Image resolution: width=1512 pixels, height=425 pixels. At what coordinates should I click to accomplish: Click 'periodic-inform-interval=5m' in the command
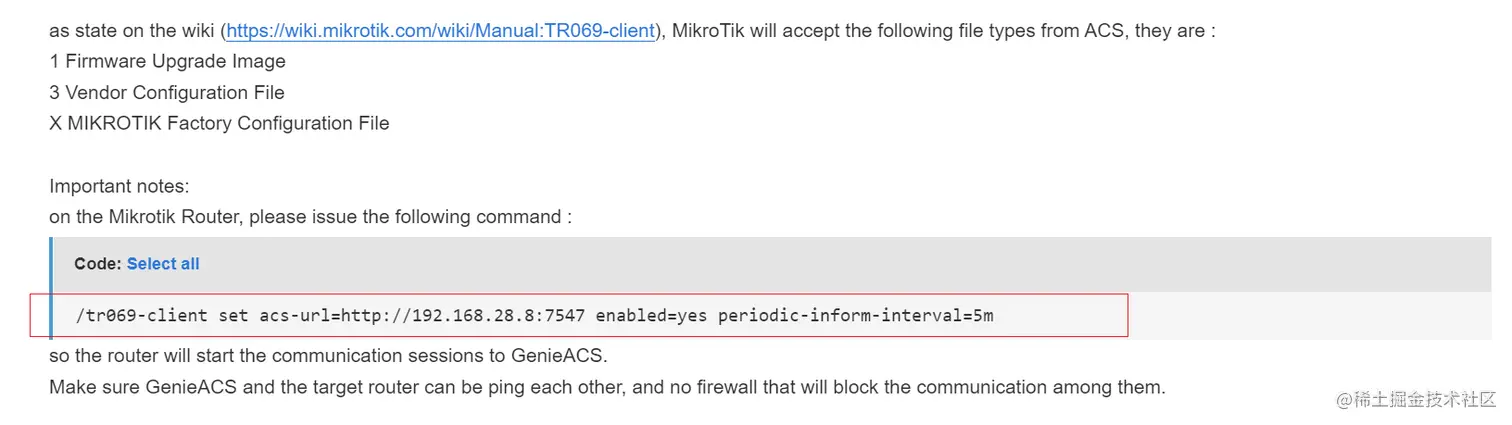(856, 316)
